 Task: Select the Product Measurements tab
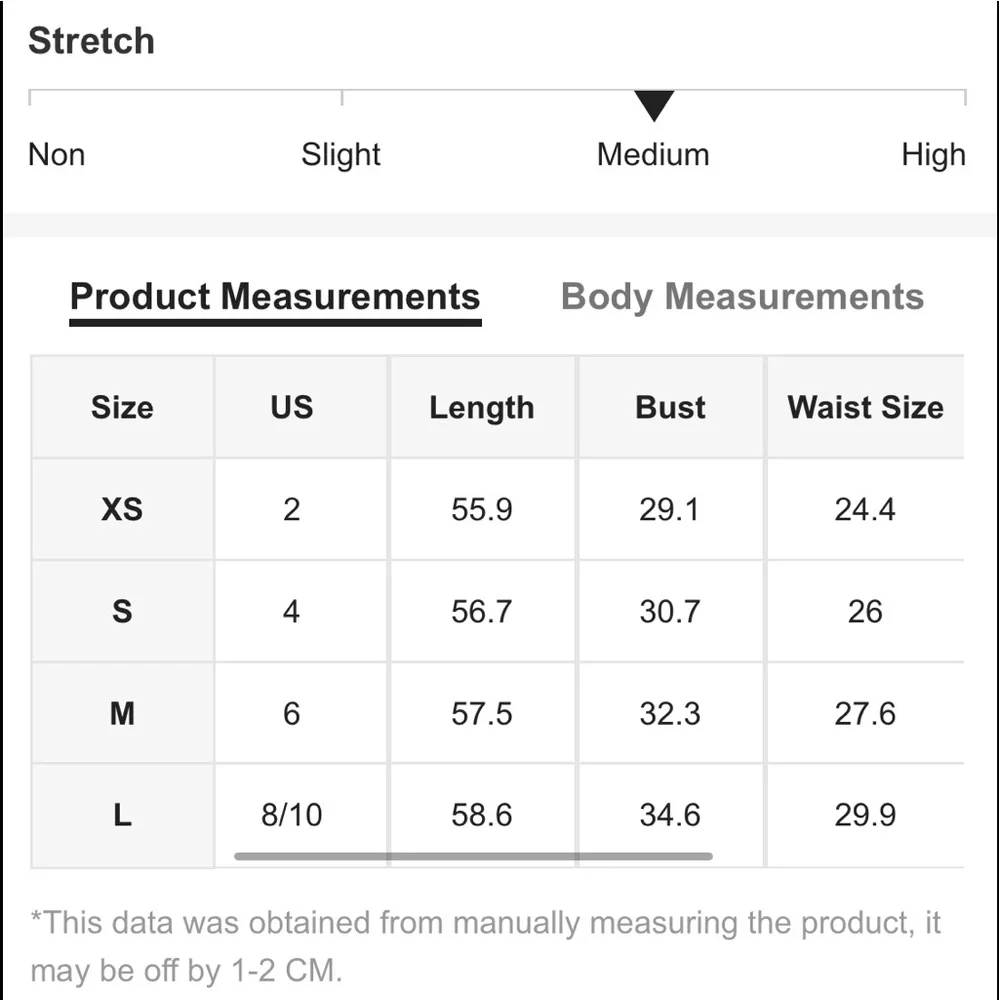(275, 297)
